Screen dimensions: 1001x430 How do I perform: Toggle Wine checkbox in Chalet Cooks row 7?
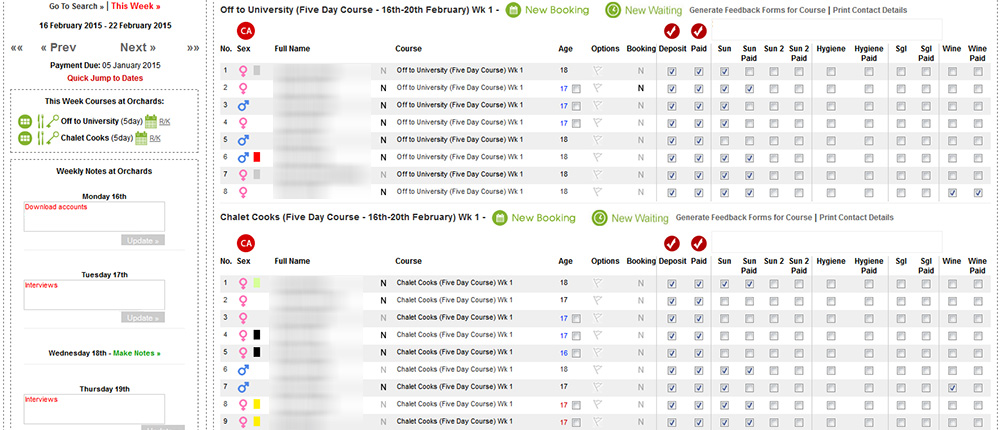pos(952,387)
